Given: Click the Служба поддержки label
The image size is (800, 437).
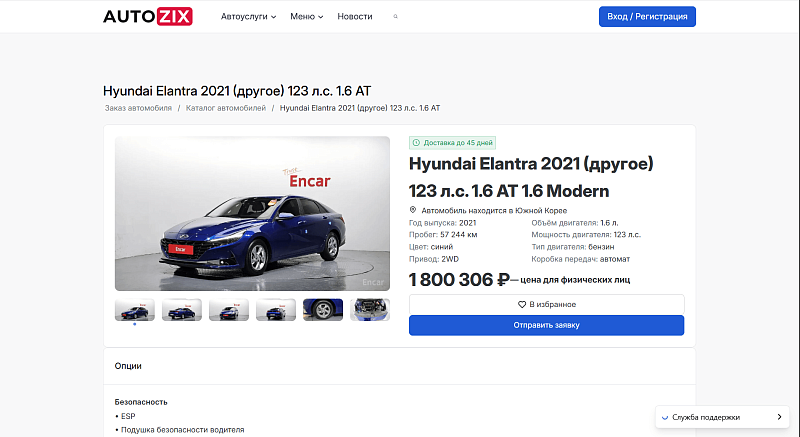Looking at the screenshot, I should (x=706, y=417).
